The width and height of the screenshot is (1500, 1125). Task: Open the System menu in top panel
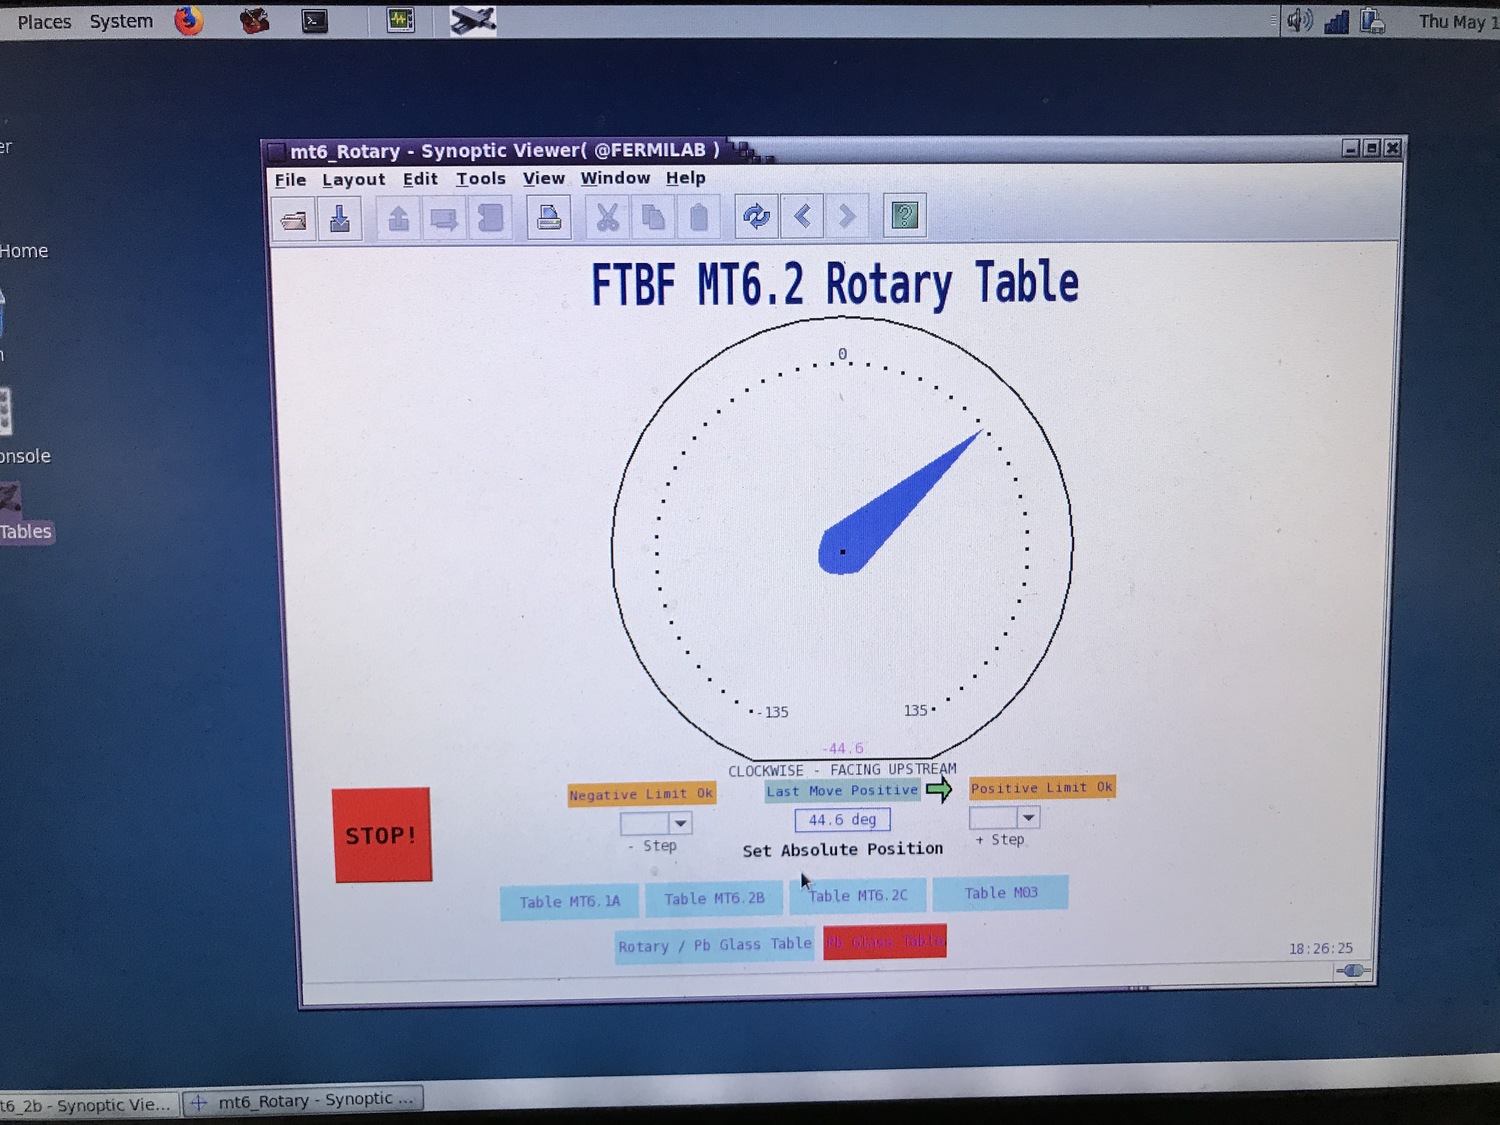point(121,21)
